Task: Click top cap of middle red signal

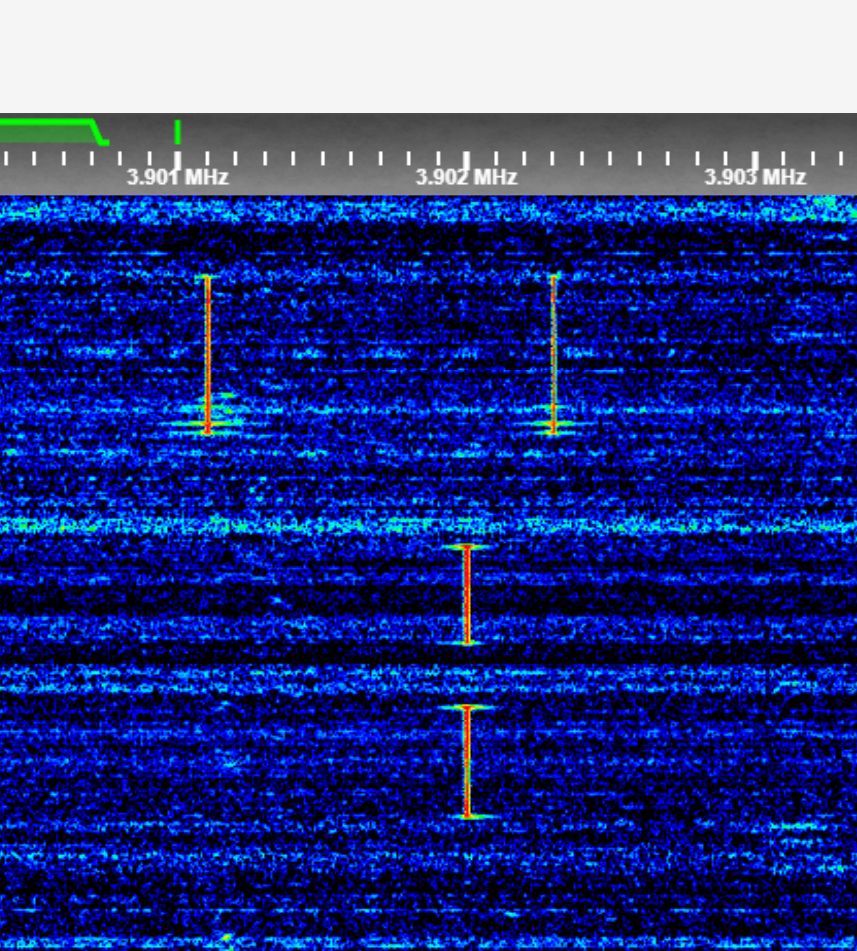Action: point(466,547)
